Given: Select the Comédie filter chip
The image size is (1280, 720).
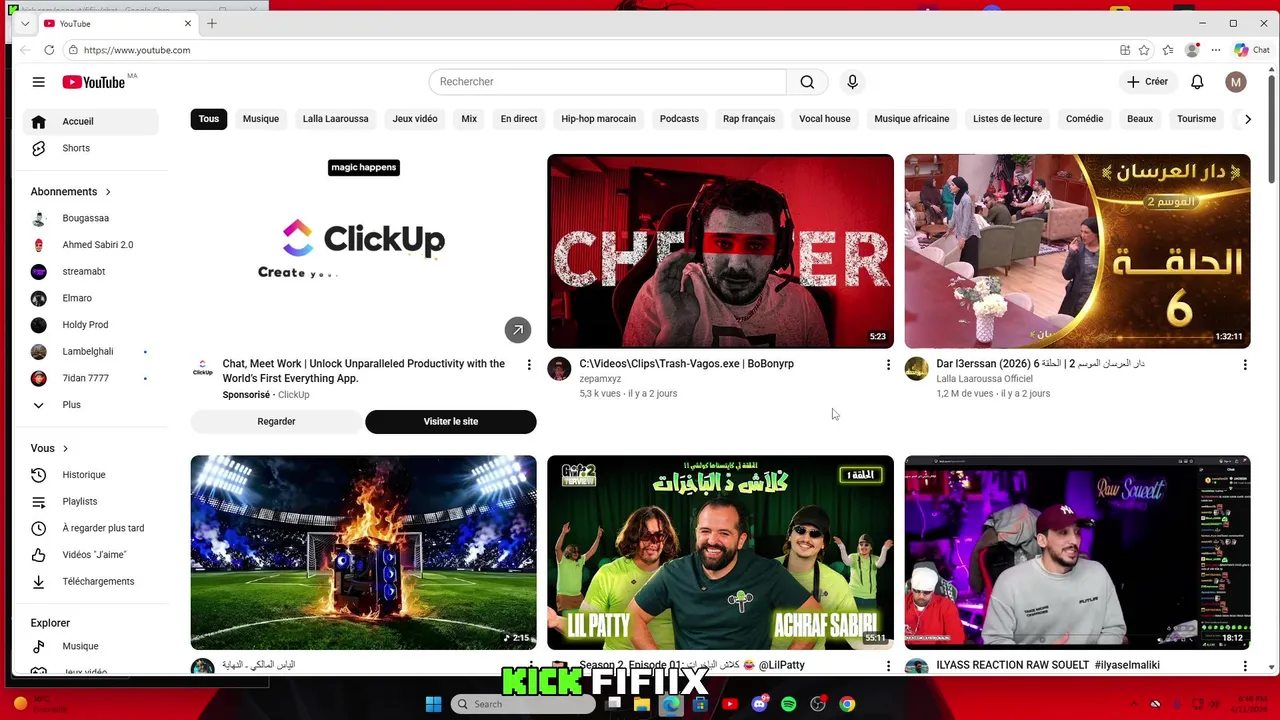Looking at the screenshot, I should 1084,119.
